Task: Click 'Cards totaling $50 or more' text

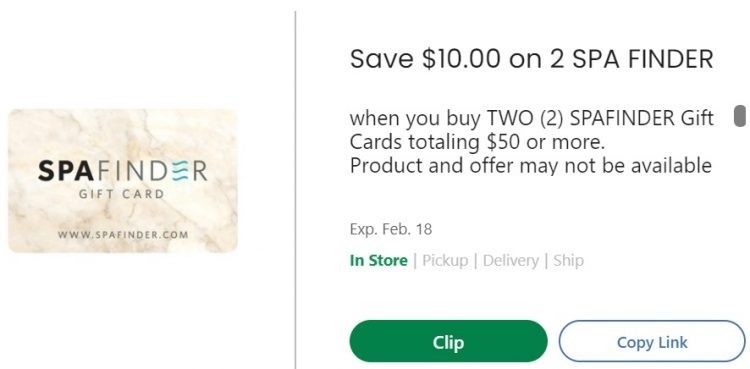Action: click(x=477, y=142)
